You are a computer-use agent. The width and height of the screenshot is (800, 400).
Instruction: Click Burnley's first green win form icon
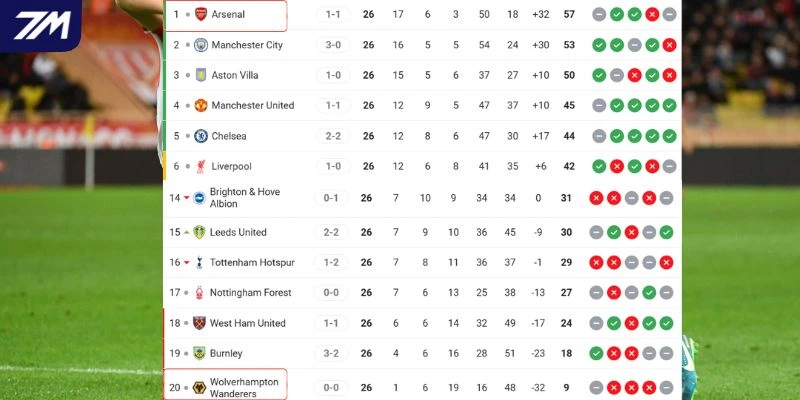click(598, 353)
